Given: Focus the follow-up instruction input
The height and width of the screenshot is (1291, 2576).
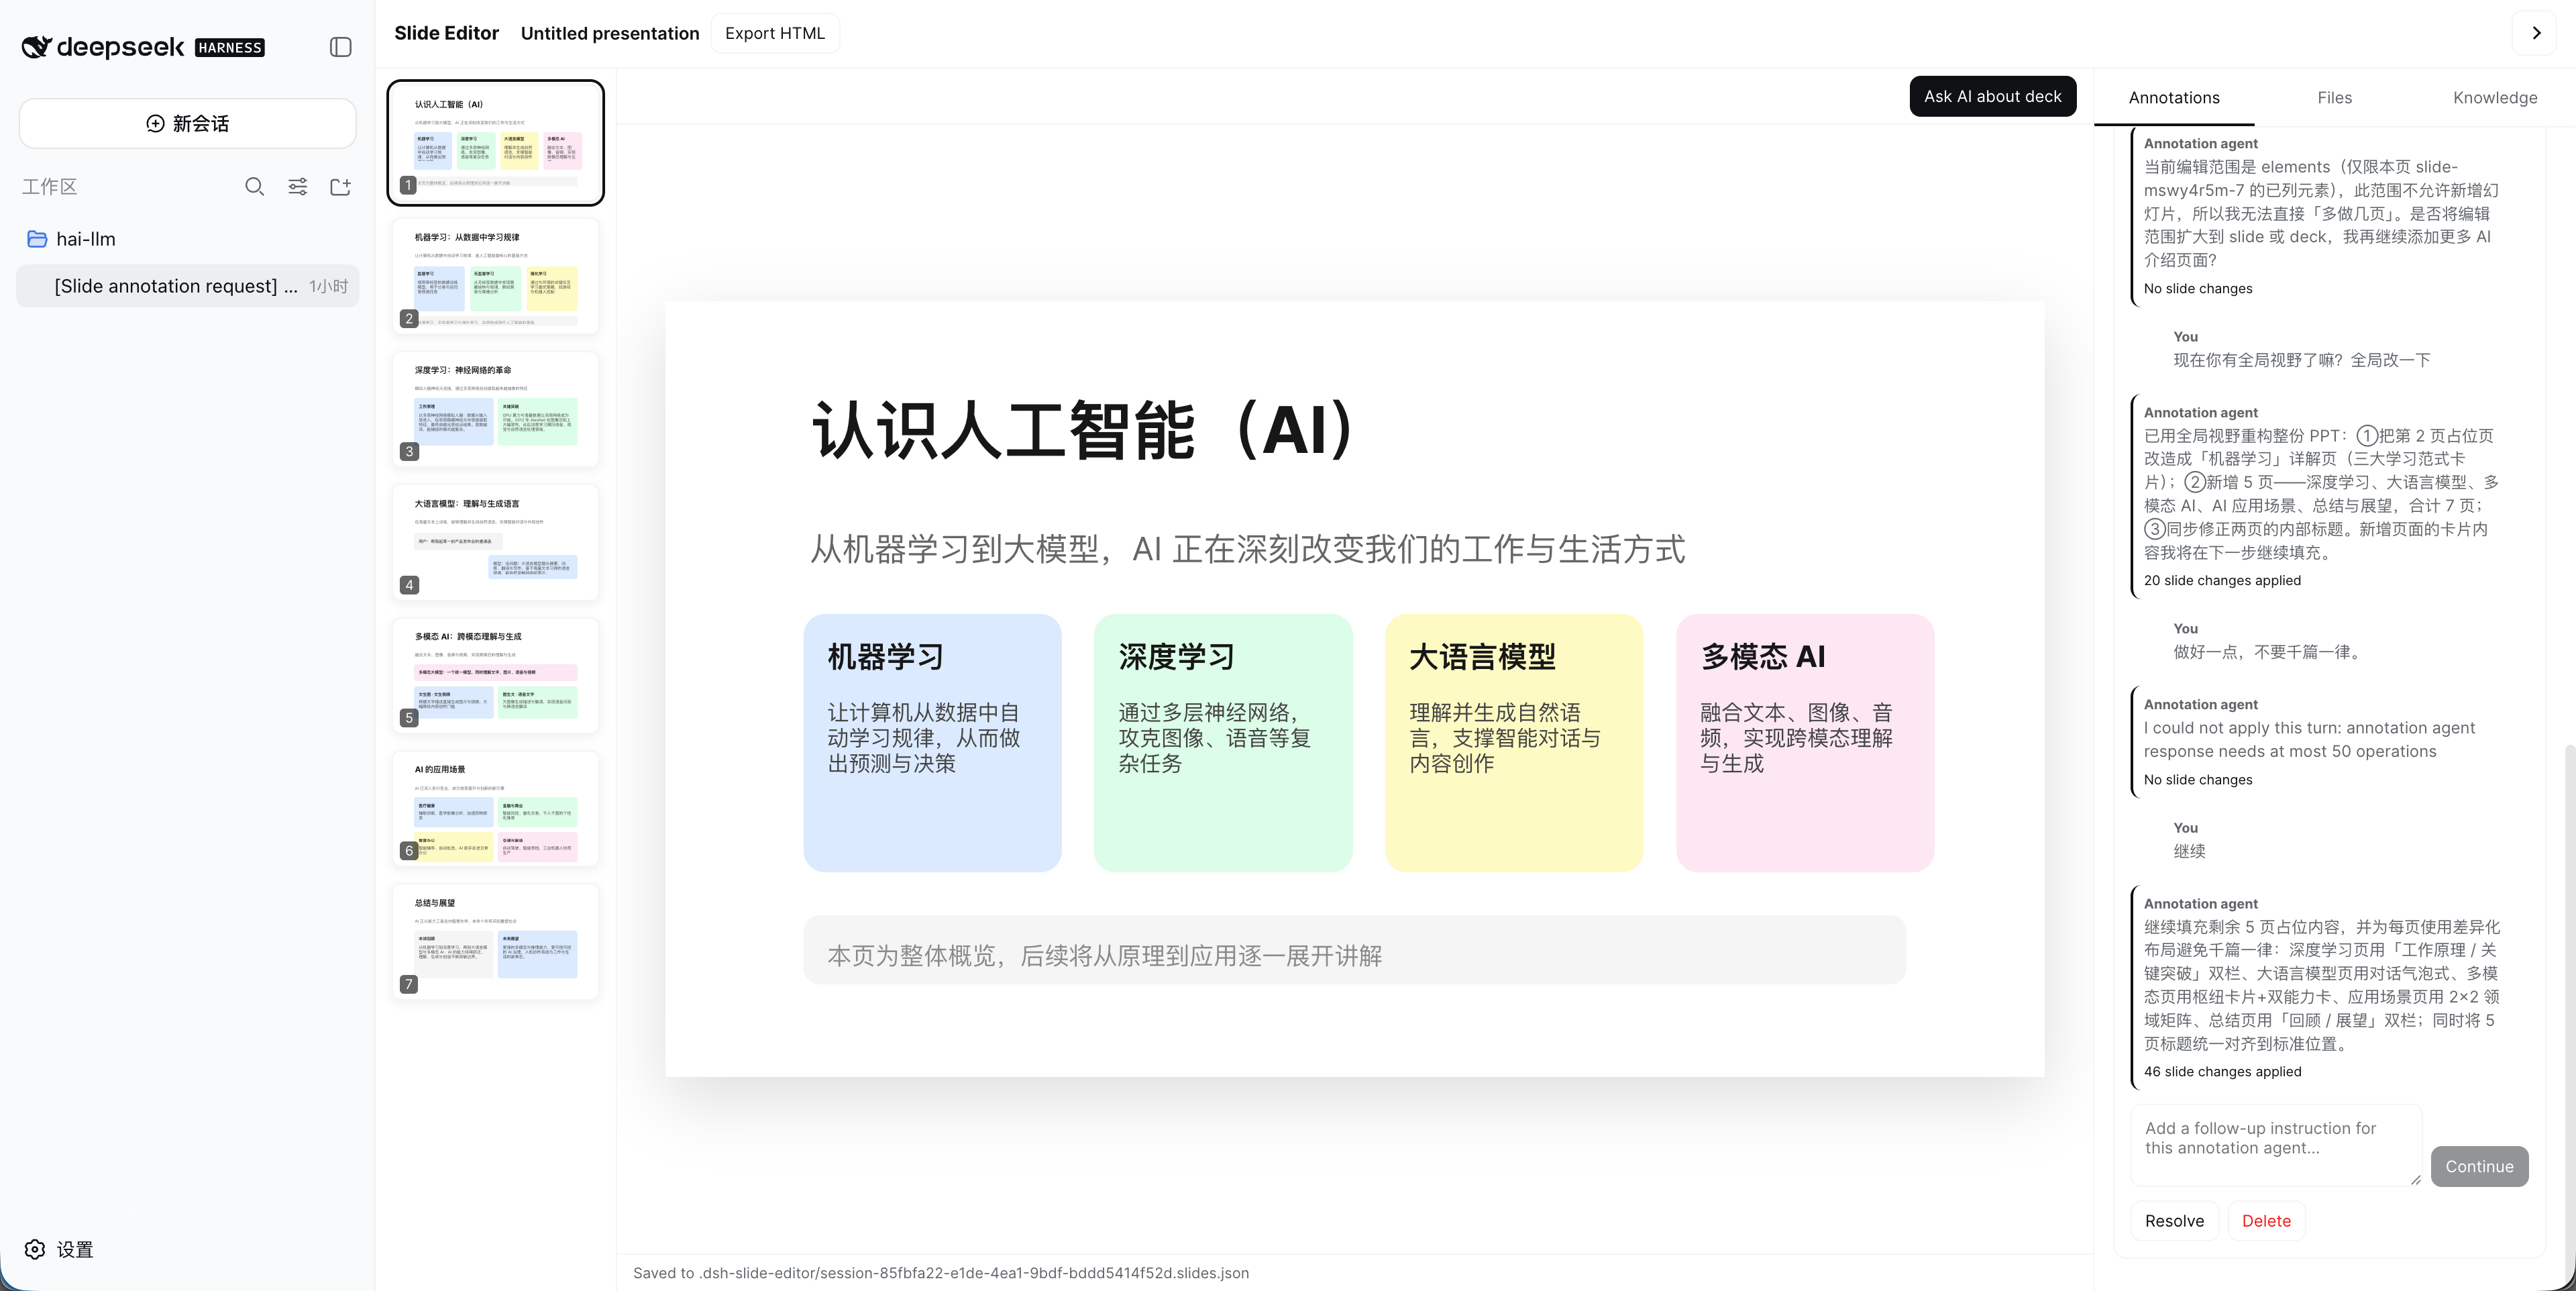Looking at the screenshot, I should coord(2276,1146).
